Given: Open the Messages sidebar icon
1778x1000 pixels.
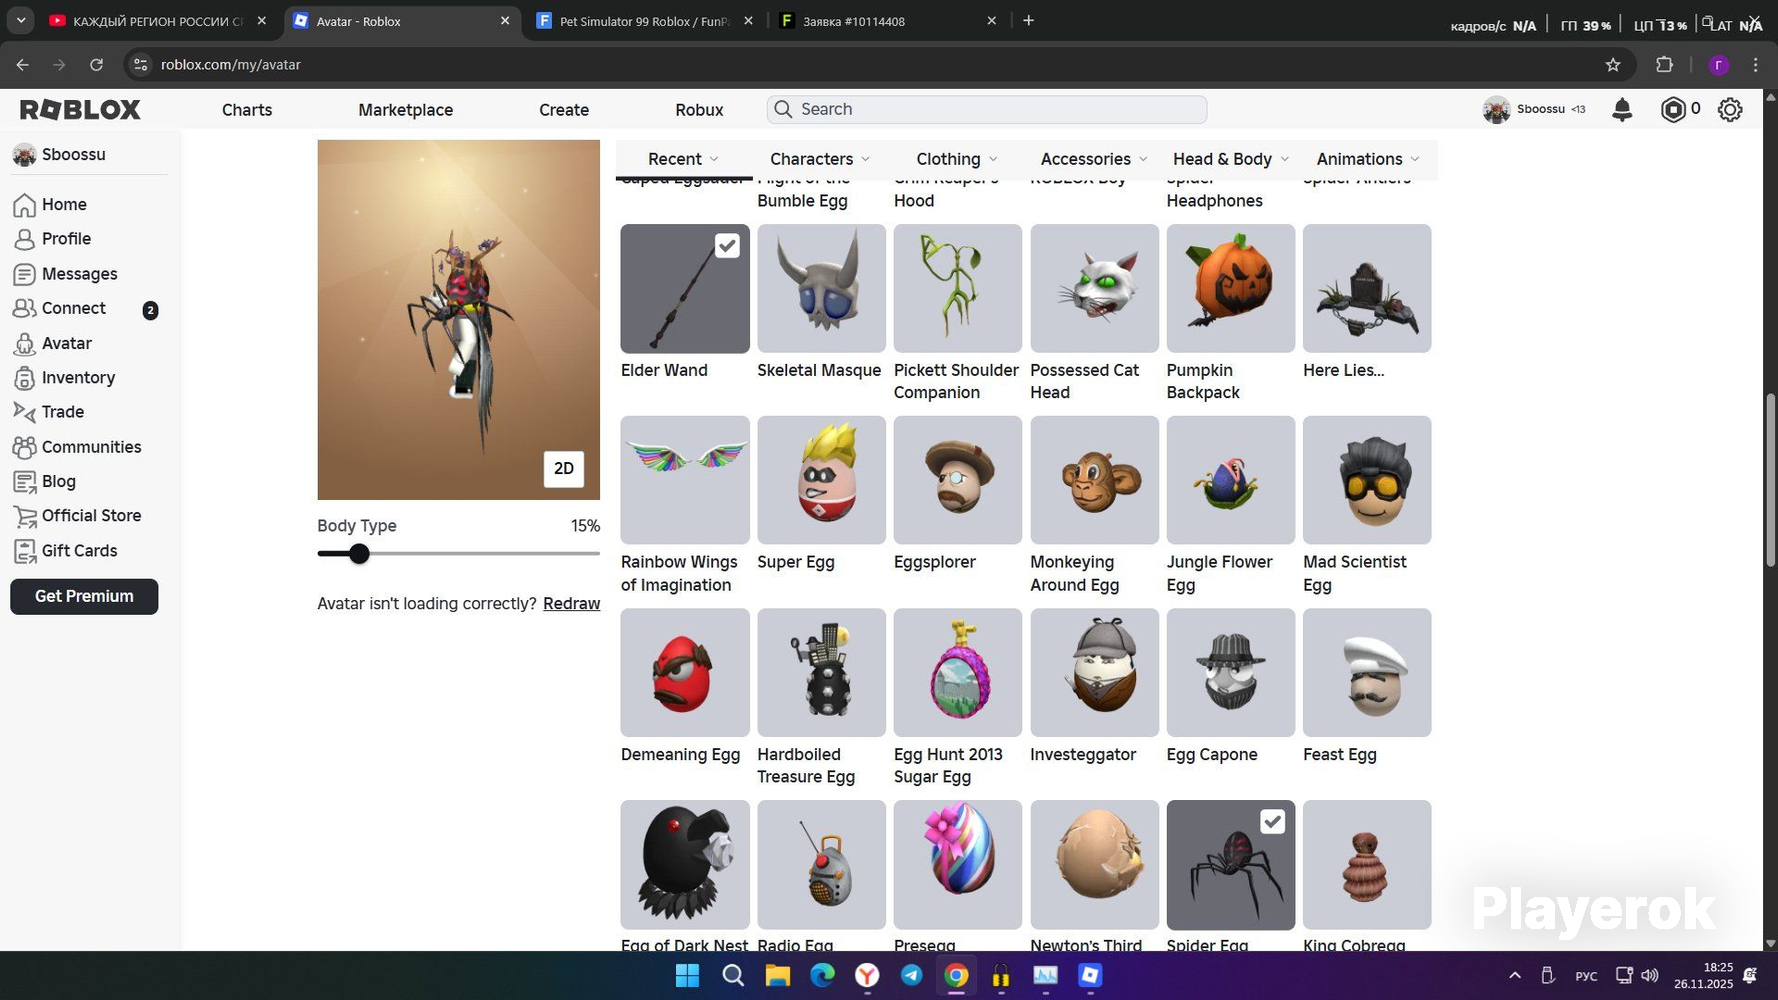Looking at the screenshot, I should point(25,274).
